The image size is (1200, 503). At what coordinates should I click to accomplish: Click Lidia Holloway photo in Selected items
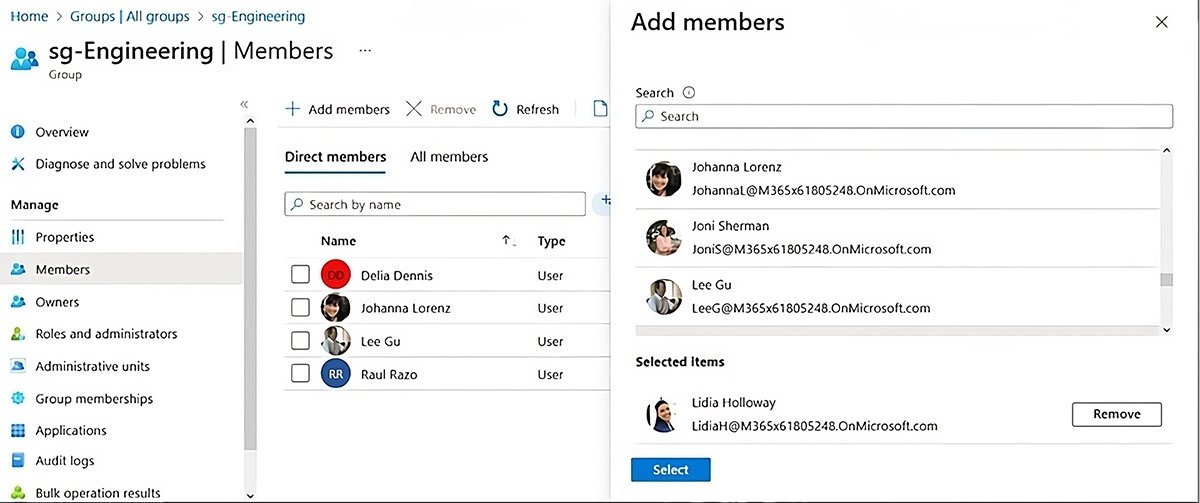663,414
